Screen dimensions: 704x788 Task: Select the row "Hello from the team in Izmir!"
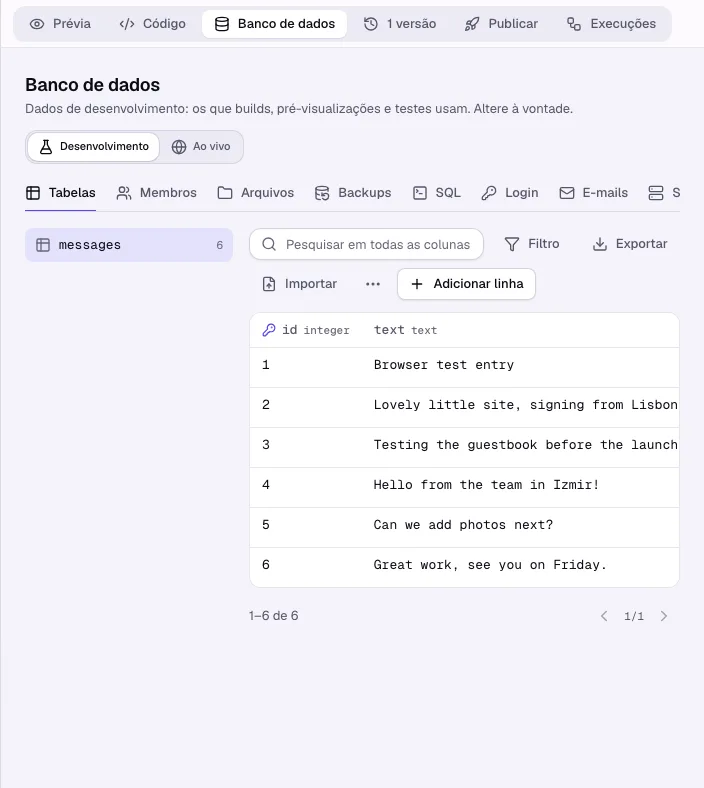(x=464, y=485)
